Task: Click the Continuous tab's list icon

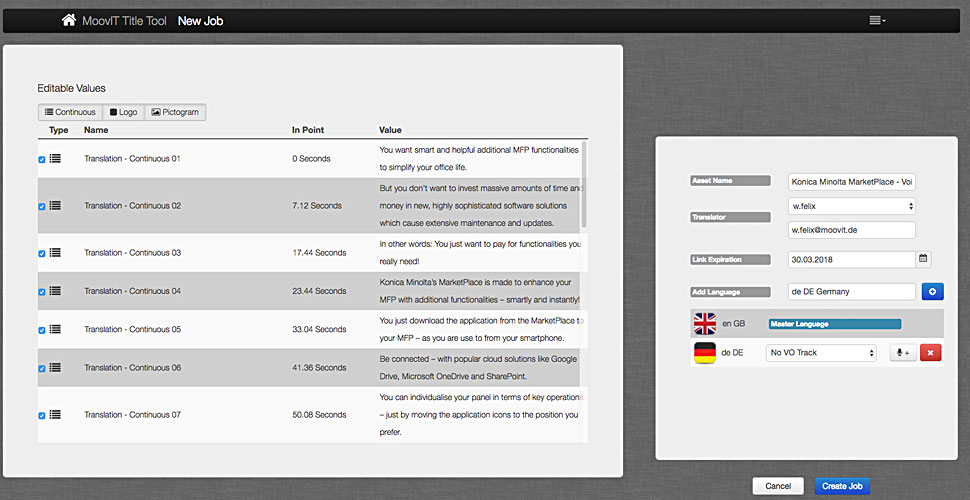Action: click(x=48, y=112)
